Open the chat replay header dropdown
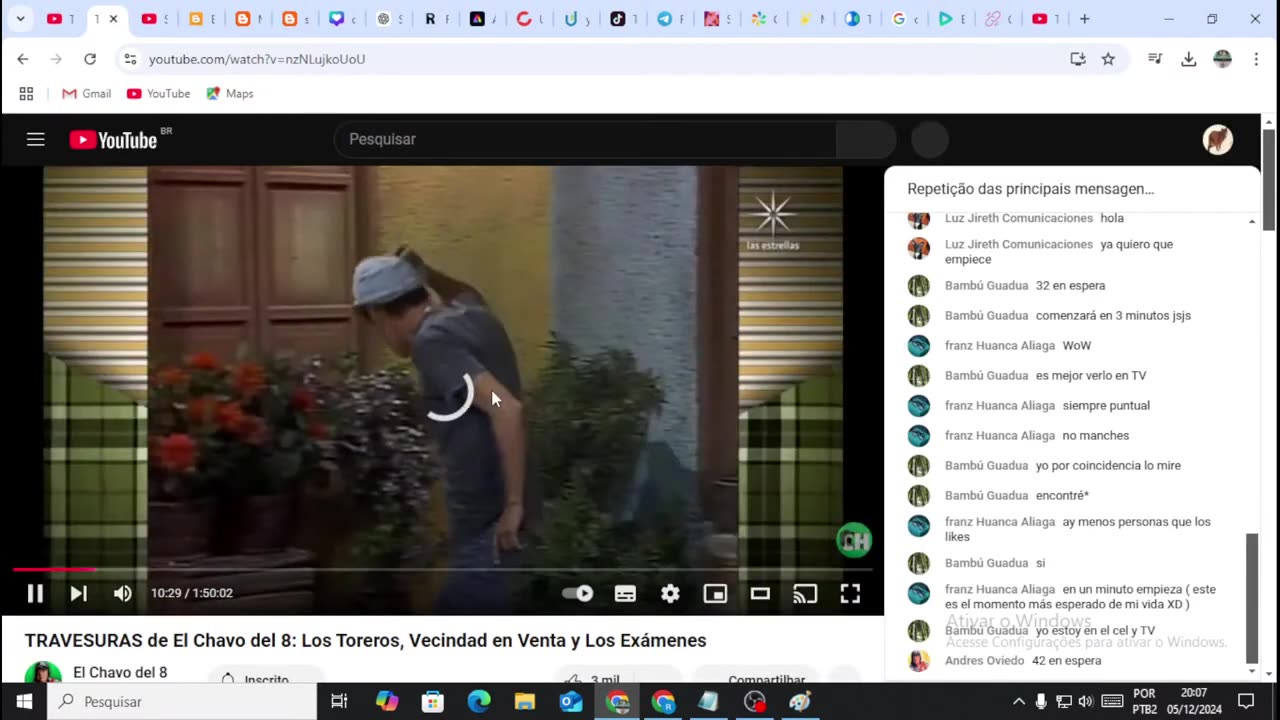The image size is (1280, 720). (1030, 188)
